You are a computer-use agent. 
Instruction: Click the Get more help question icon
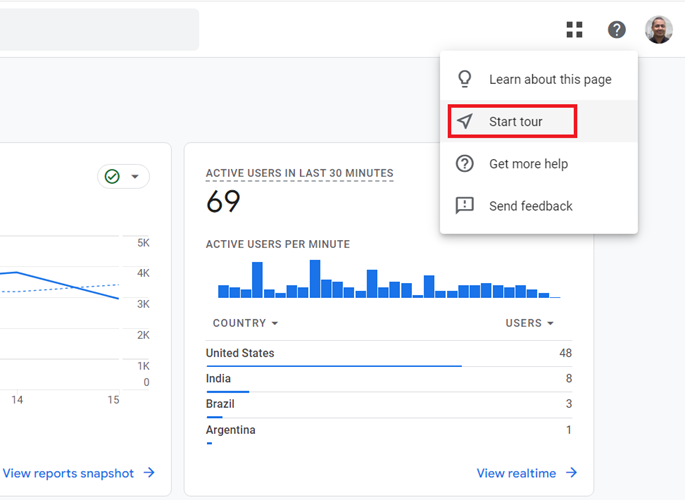(464, 164)
